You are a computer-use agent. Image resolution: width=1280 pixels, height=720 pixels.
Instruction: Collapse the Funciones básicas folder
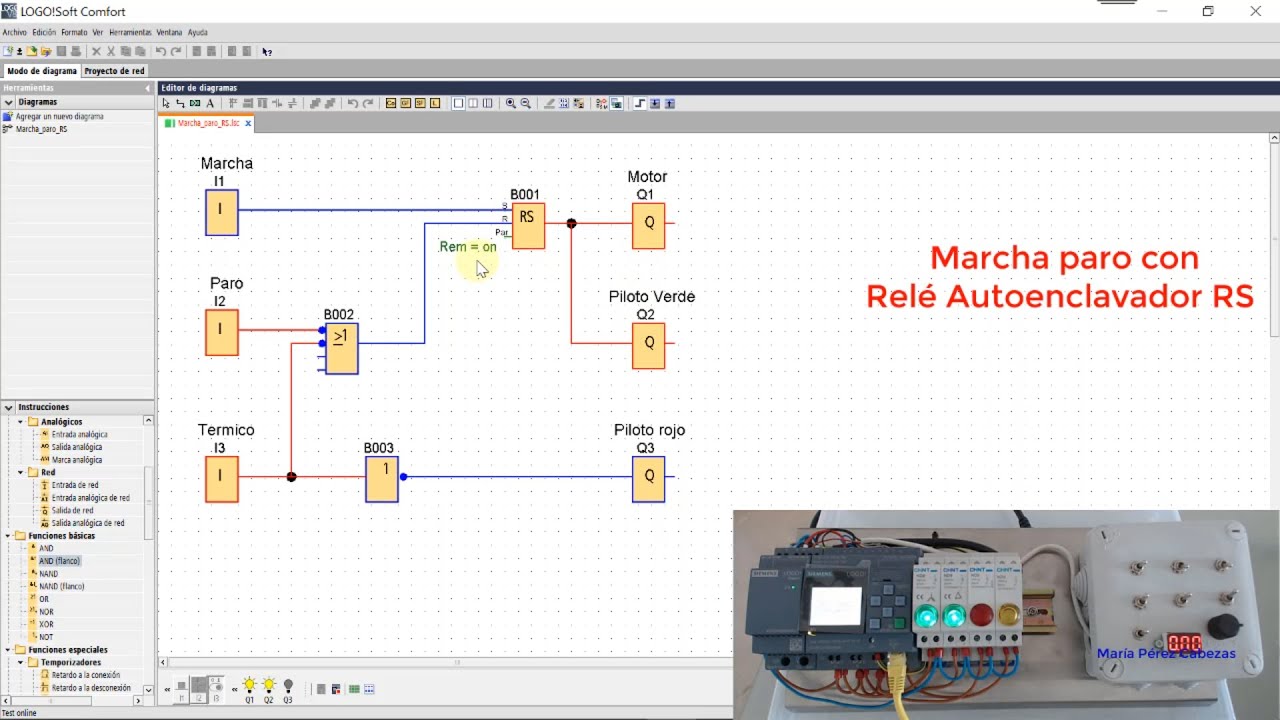tap(8, 536)
